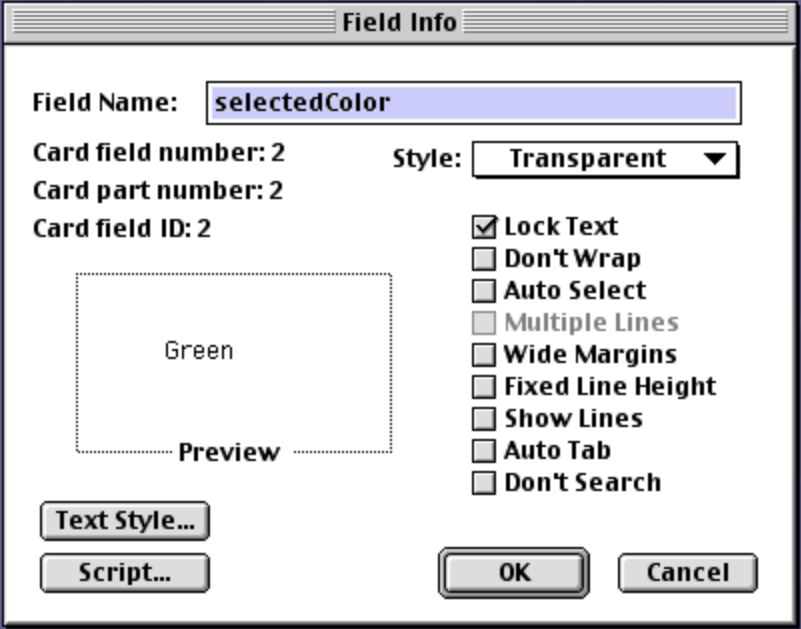Click the word Green in the preview
Viewport: 801px width, 629px height.
(x=198, y=350)
